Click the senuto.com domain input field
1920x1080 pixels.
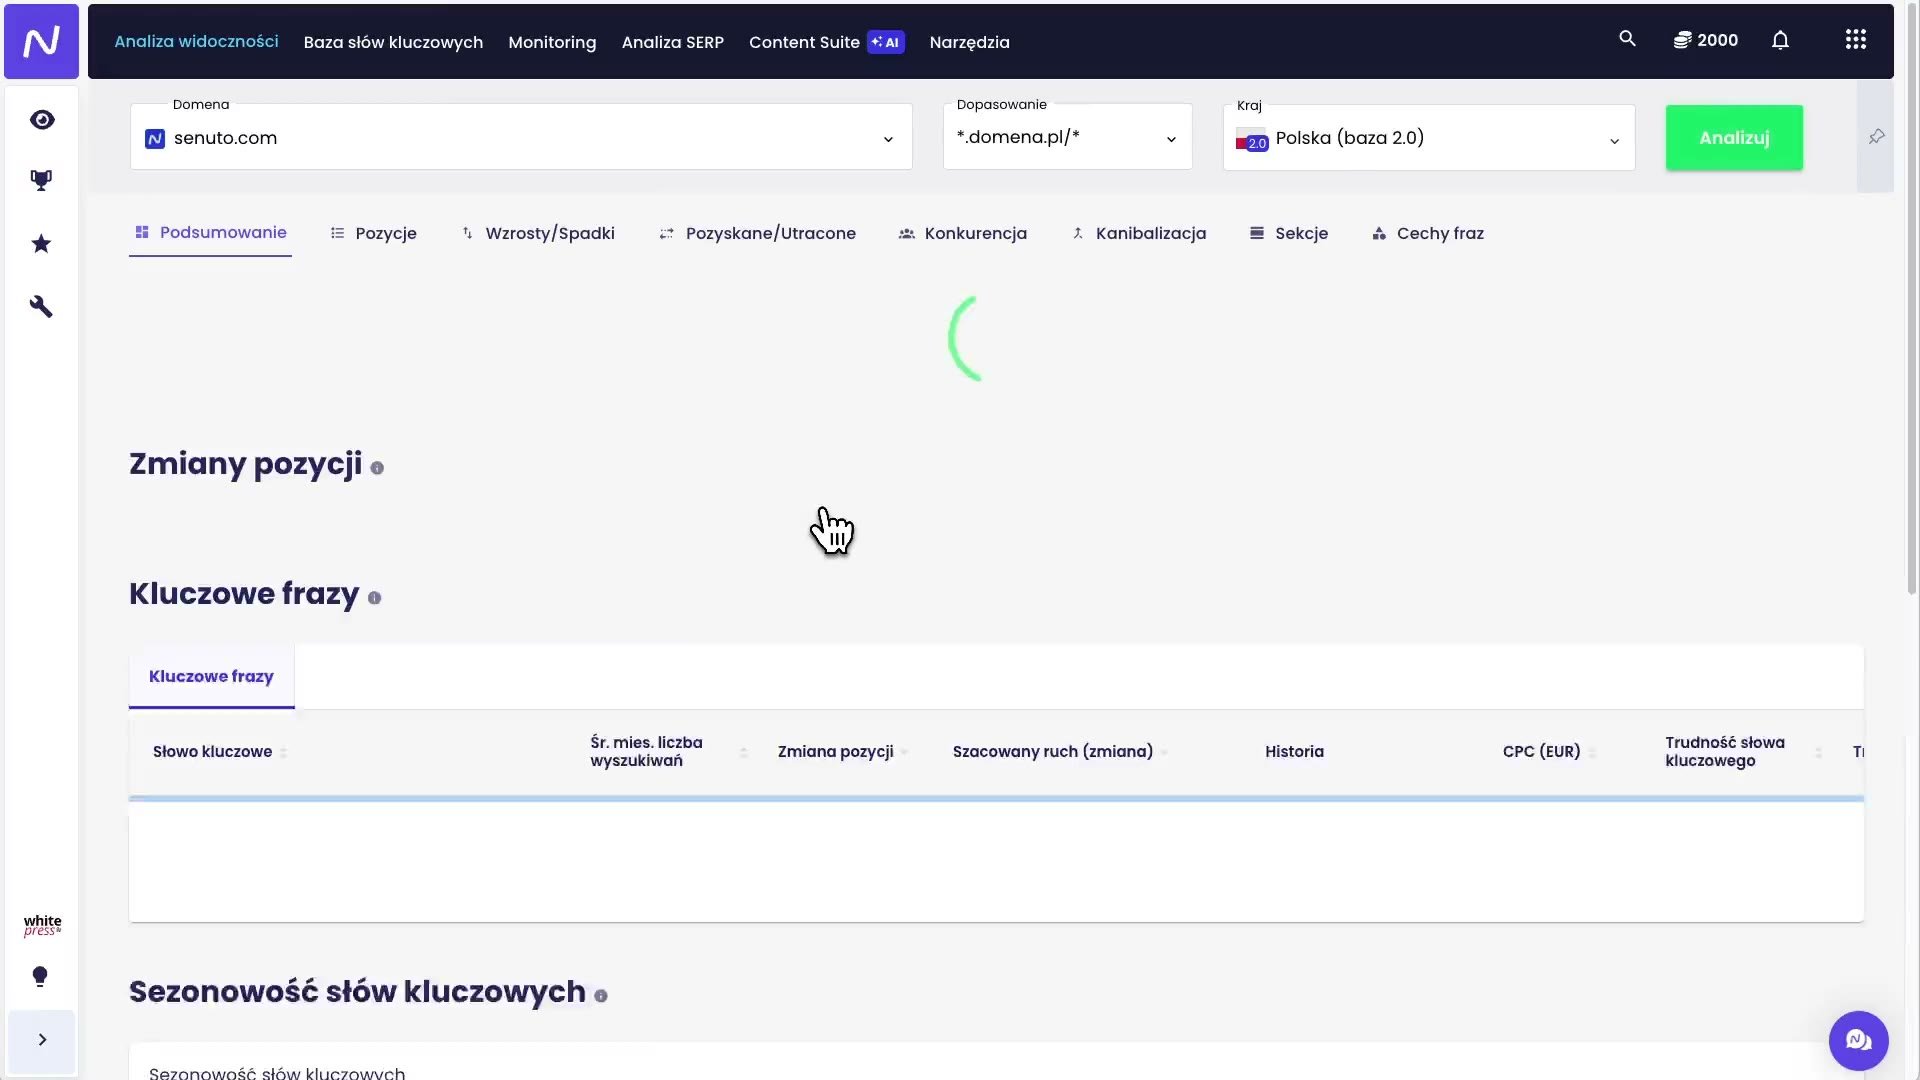coord(521,138)
